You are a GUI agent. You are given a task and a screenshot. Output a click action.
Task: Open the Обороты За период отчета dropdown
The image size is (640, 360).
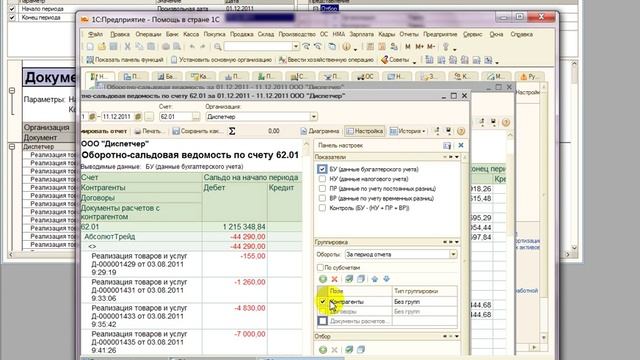[453, 254]
